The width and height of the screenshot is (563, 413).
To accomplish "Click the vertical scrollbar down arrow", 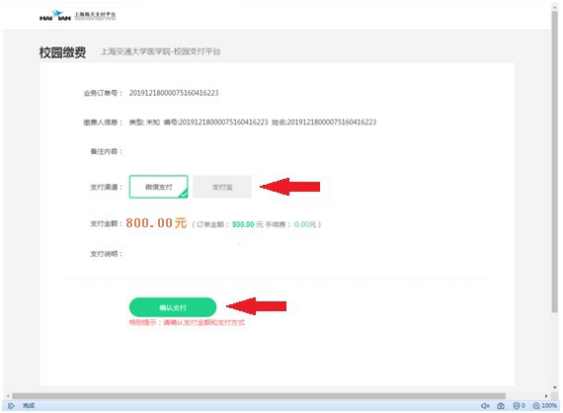I will pos(555,388).
